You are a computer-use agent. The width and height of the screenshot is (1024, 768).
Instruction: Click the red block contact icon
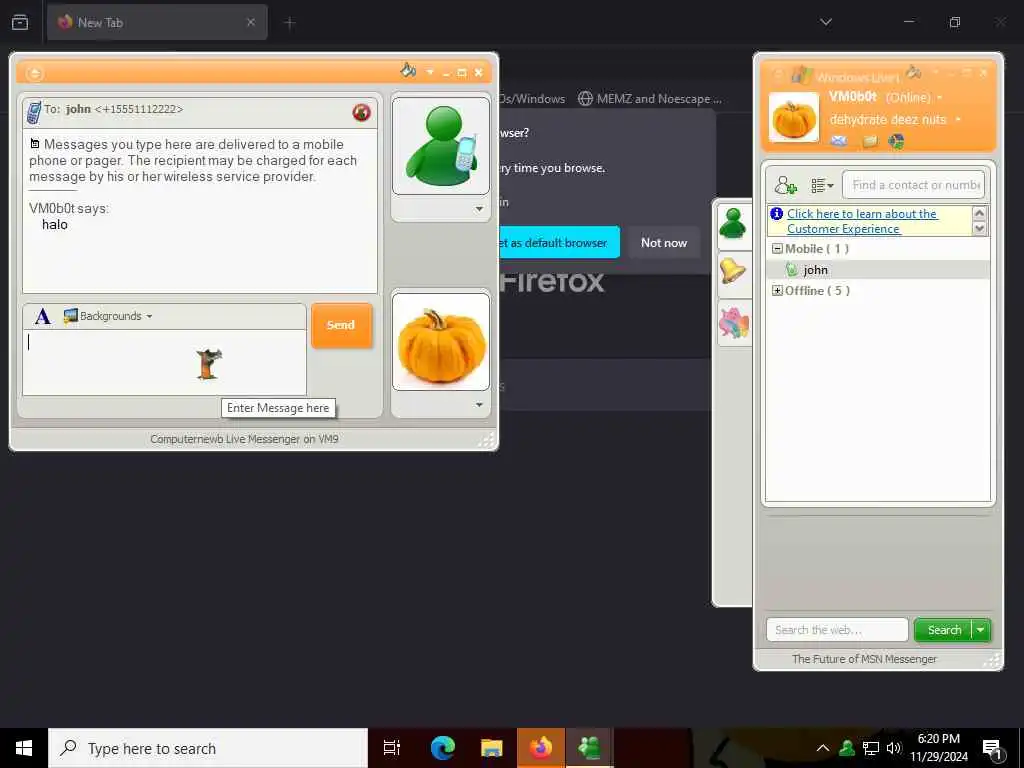coord(361,112)
